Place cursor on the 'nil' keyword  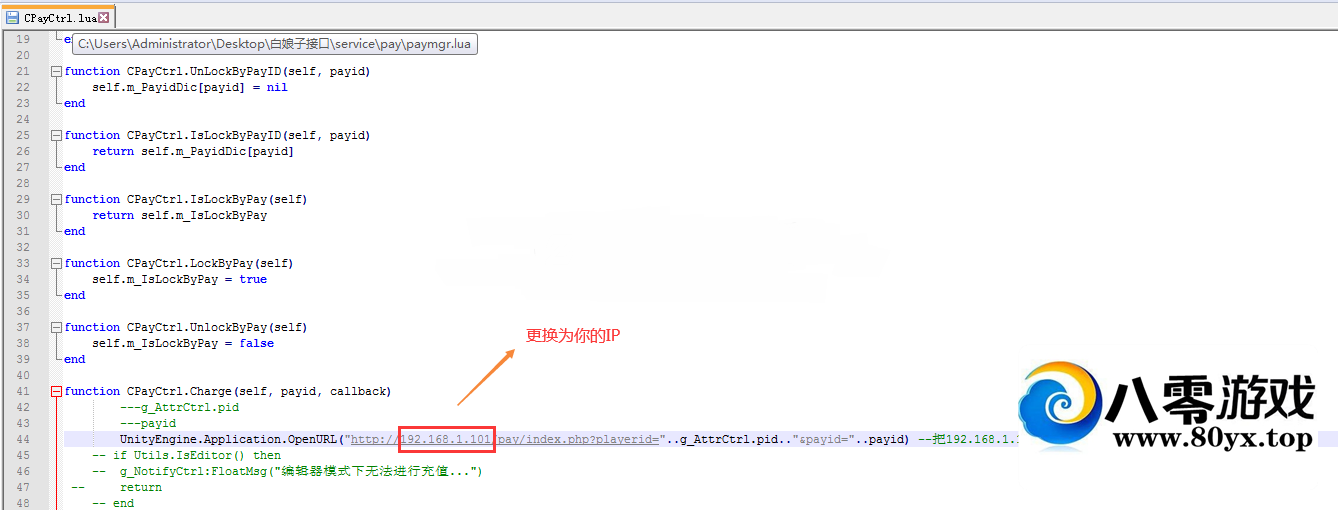point(277,88)
